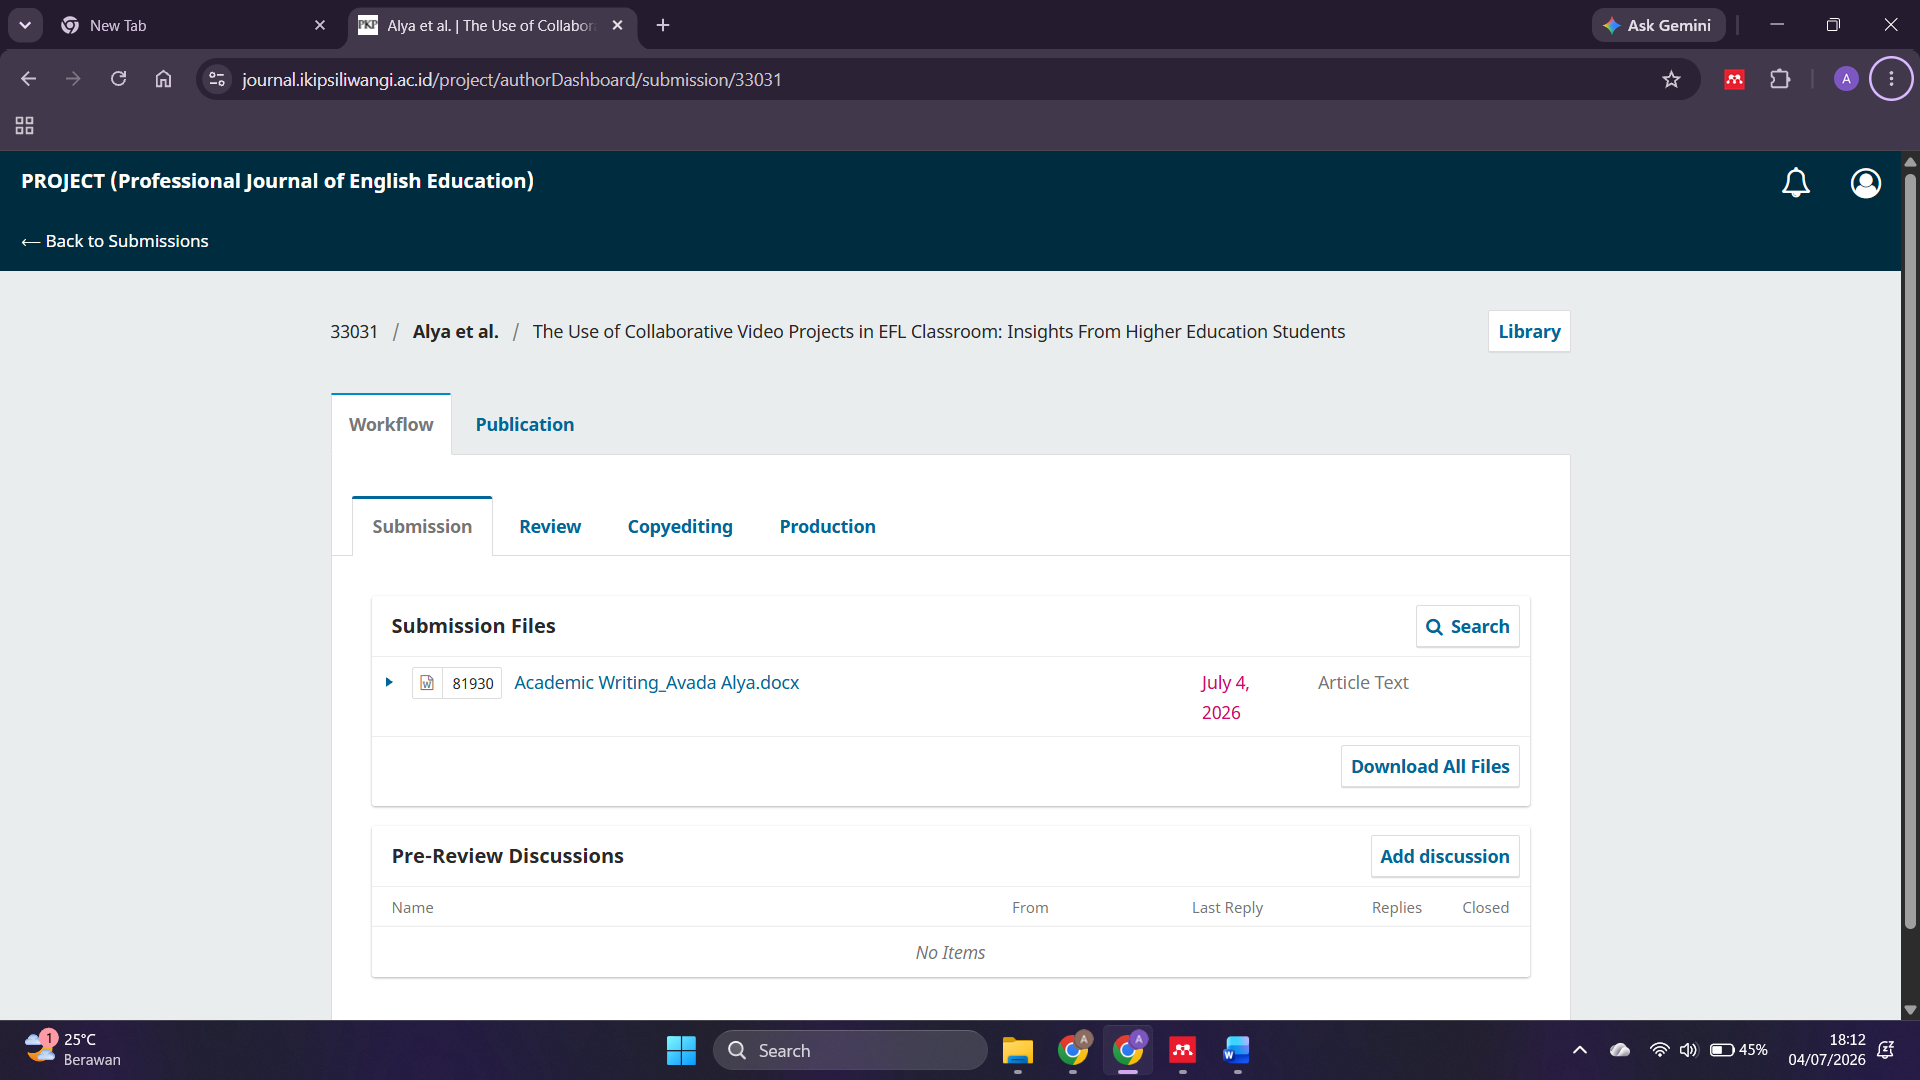Open the site information icon
Screen dimensions: 1920x1080
coord(217,79)
